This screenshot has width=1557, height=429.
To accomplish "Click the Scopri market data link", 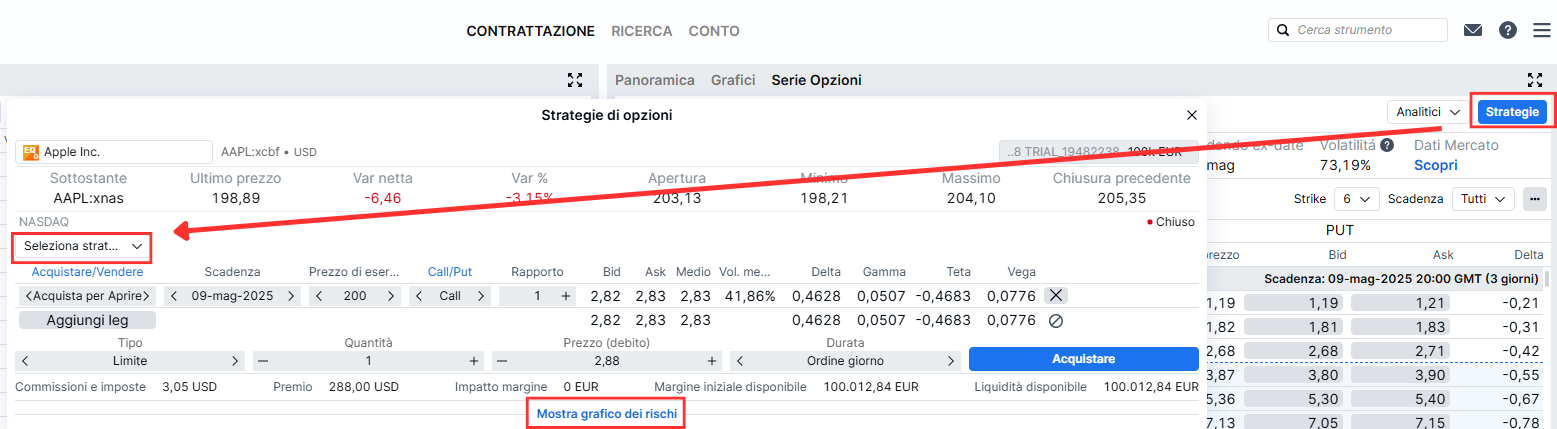I will 1434,165.
